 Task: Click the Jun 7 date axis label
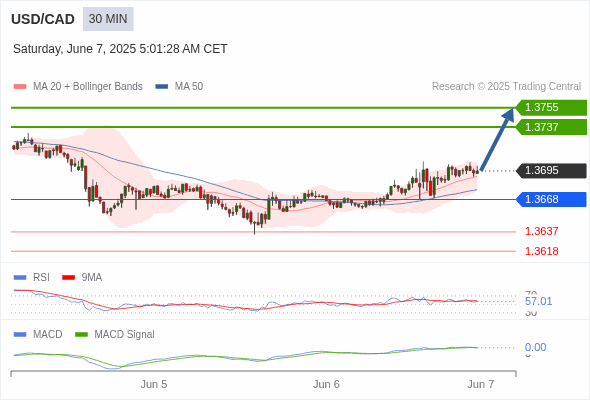coord(481,384)
